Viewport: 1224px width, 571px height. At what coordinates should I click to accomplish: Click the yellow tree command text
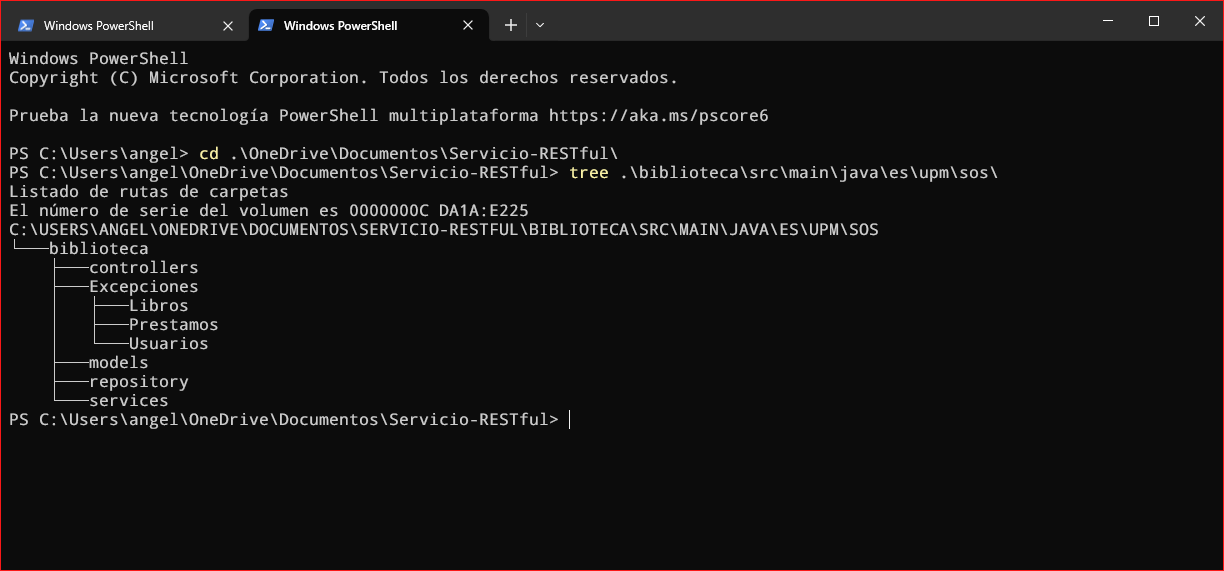tap(589, 173)
